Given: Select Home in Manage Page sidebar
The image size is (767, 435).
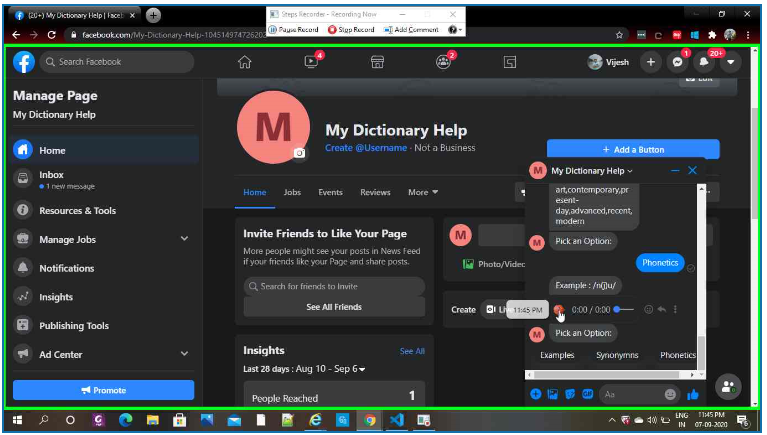Looking at the screenshot, I should tap(104, 150).
